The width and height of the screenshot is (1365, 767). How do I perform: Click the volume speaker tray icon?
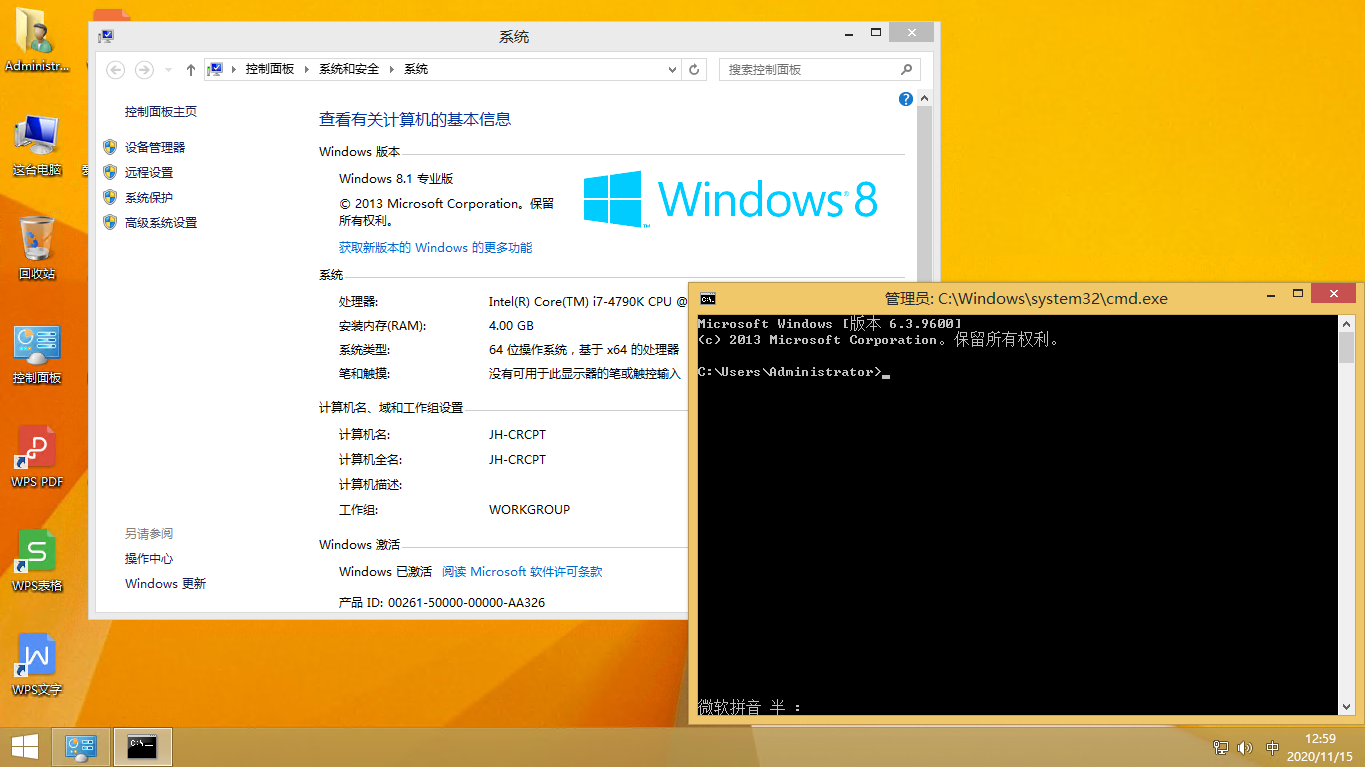[1245, 748]
